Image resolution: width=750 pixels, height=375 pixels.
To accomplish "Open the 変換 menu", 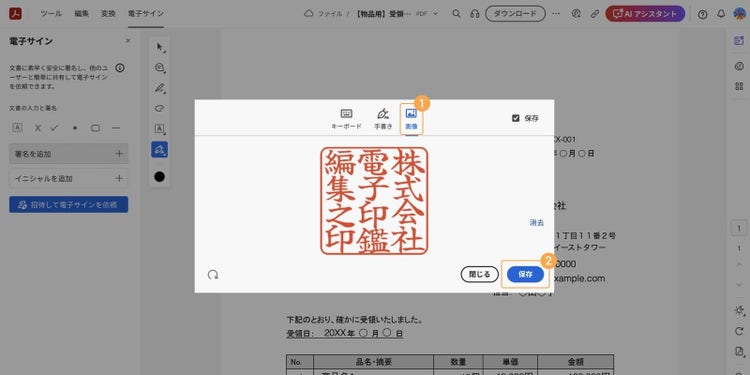I will click(x=108, y=14).
